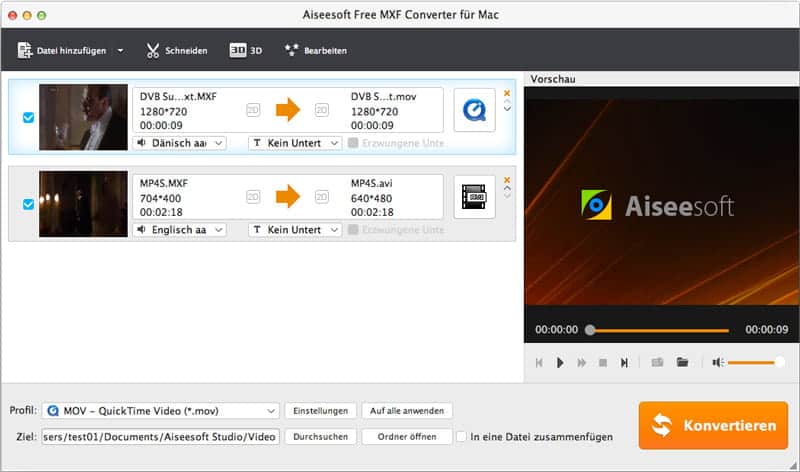This screenshot has height=472, width=800.
Task: Uncheck the DVB Su...xt.MXF file checkbox
Action: pyautogui.click(x=29, y=117)
